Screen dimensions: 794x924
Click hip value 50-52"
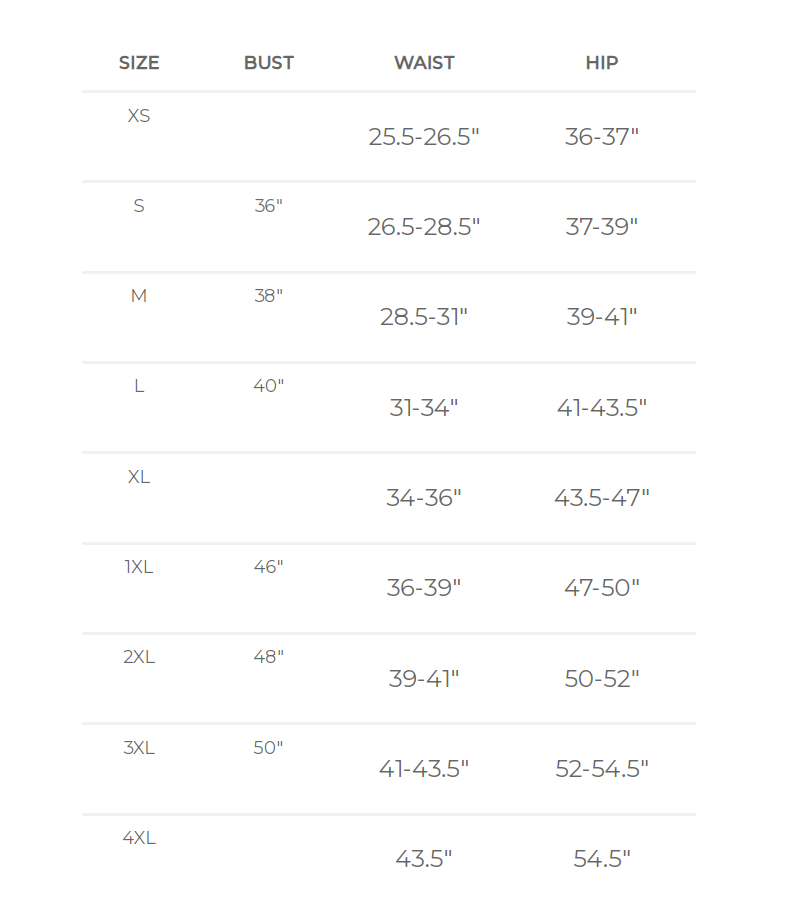click(602, 679)
